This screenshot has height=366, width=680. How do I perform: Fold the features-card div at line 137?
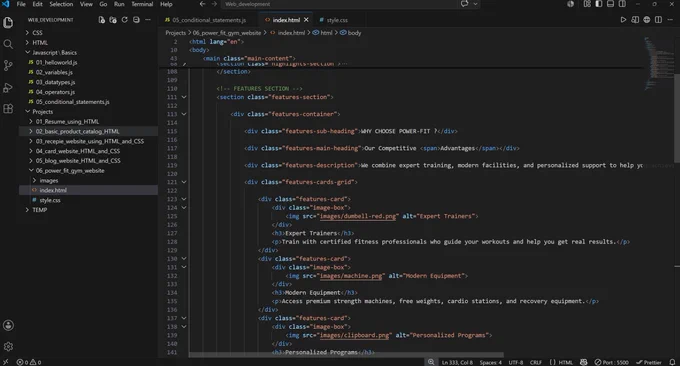coord(184,318)
